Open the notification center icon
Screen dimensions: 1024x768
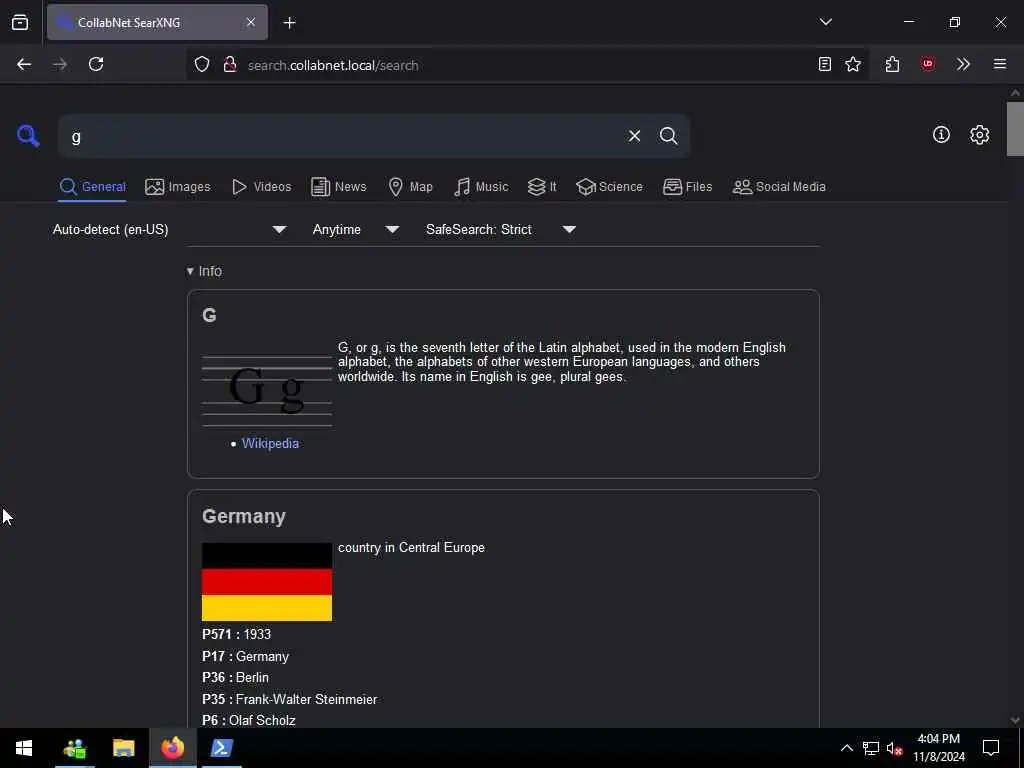[991, 748]
